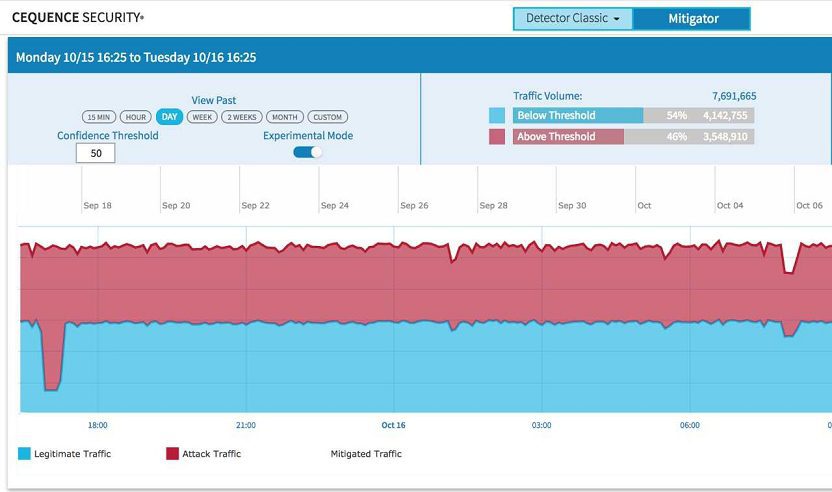Show Mitigated Traffic in the legend
The width and height of the screenshot is (832, 492).
coord(366,454)
